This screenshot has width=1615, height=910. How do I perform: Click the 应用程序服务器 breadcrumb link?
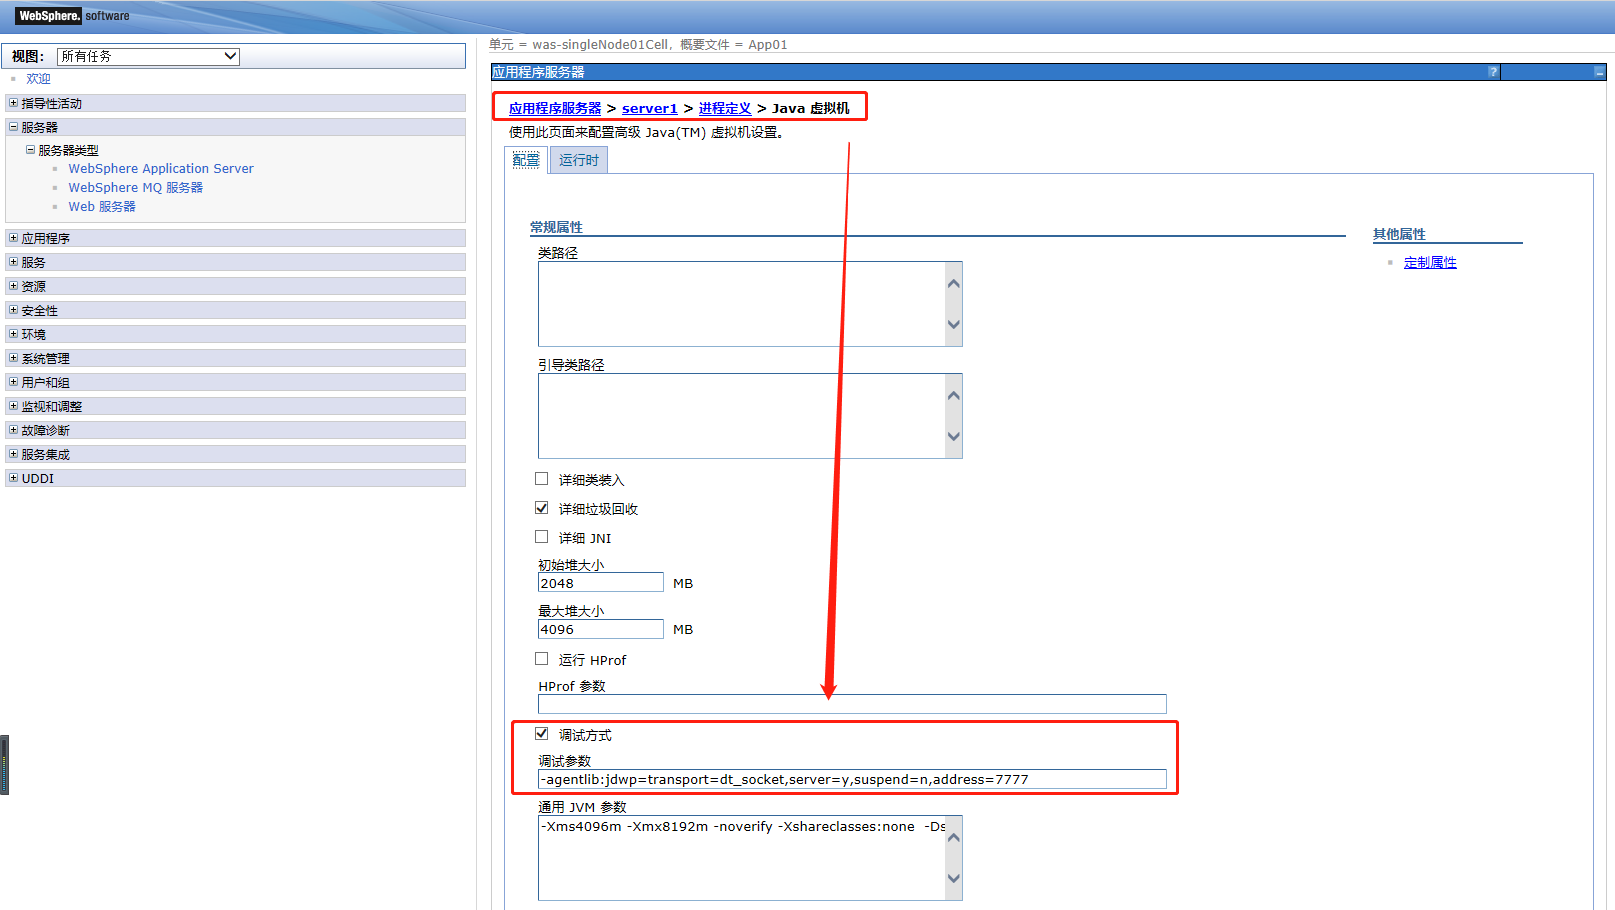coord(555,108)
